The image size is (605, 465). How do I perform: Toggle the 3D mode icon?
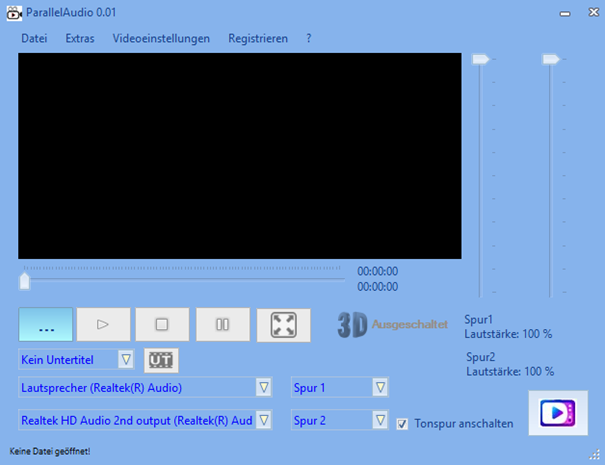[352, 325]
